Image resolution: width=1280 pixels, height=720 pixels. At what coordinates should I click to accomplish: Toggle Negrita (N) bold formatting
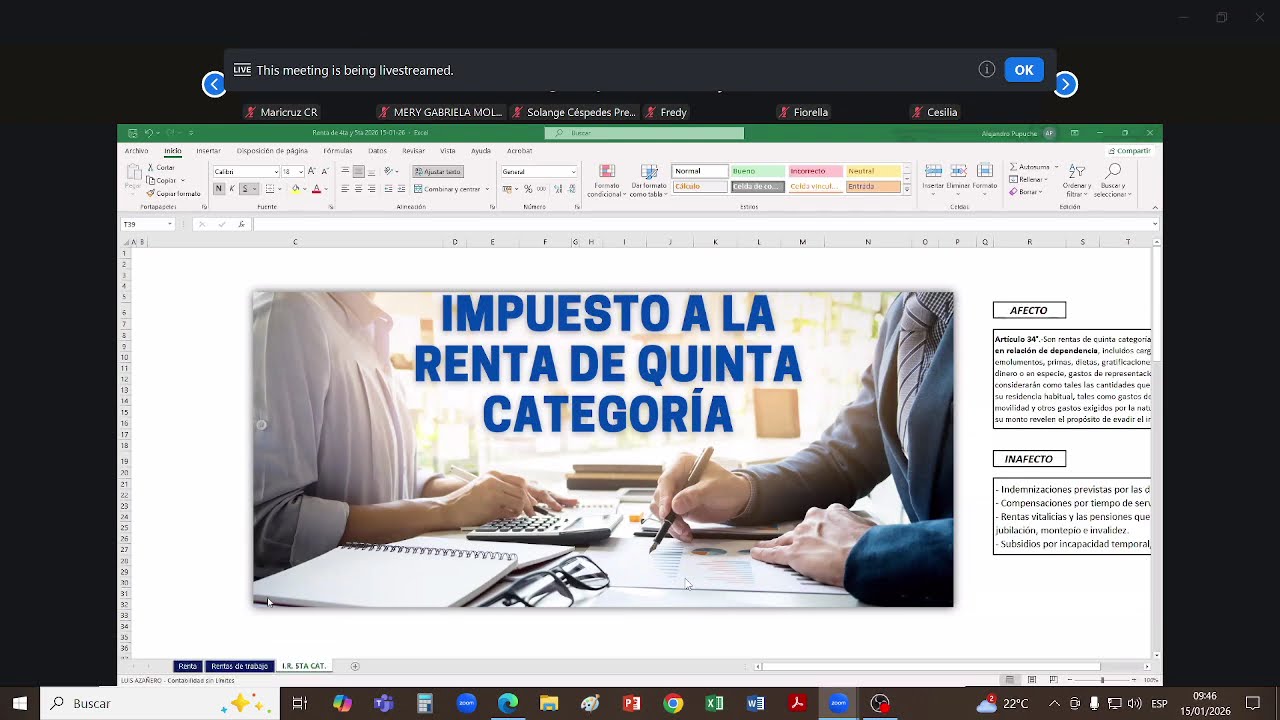219,188
